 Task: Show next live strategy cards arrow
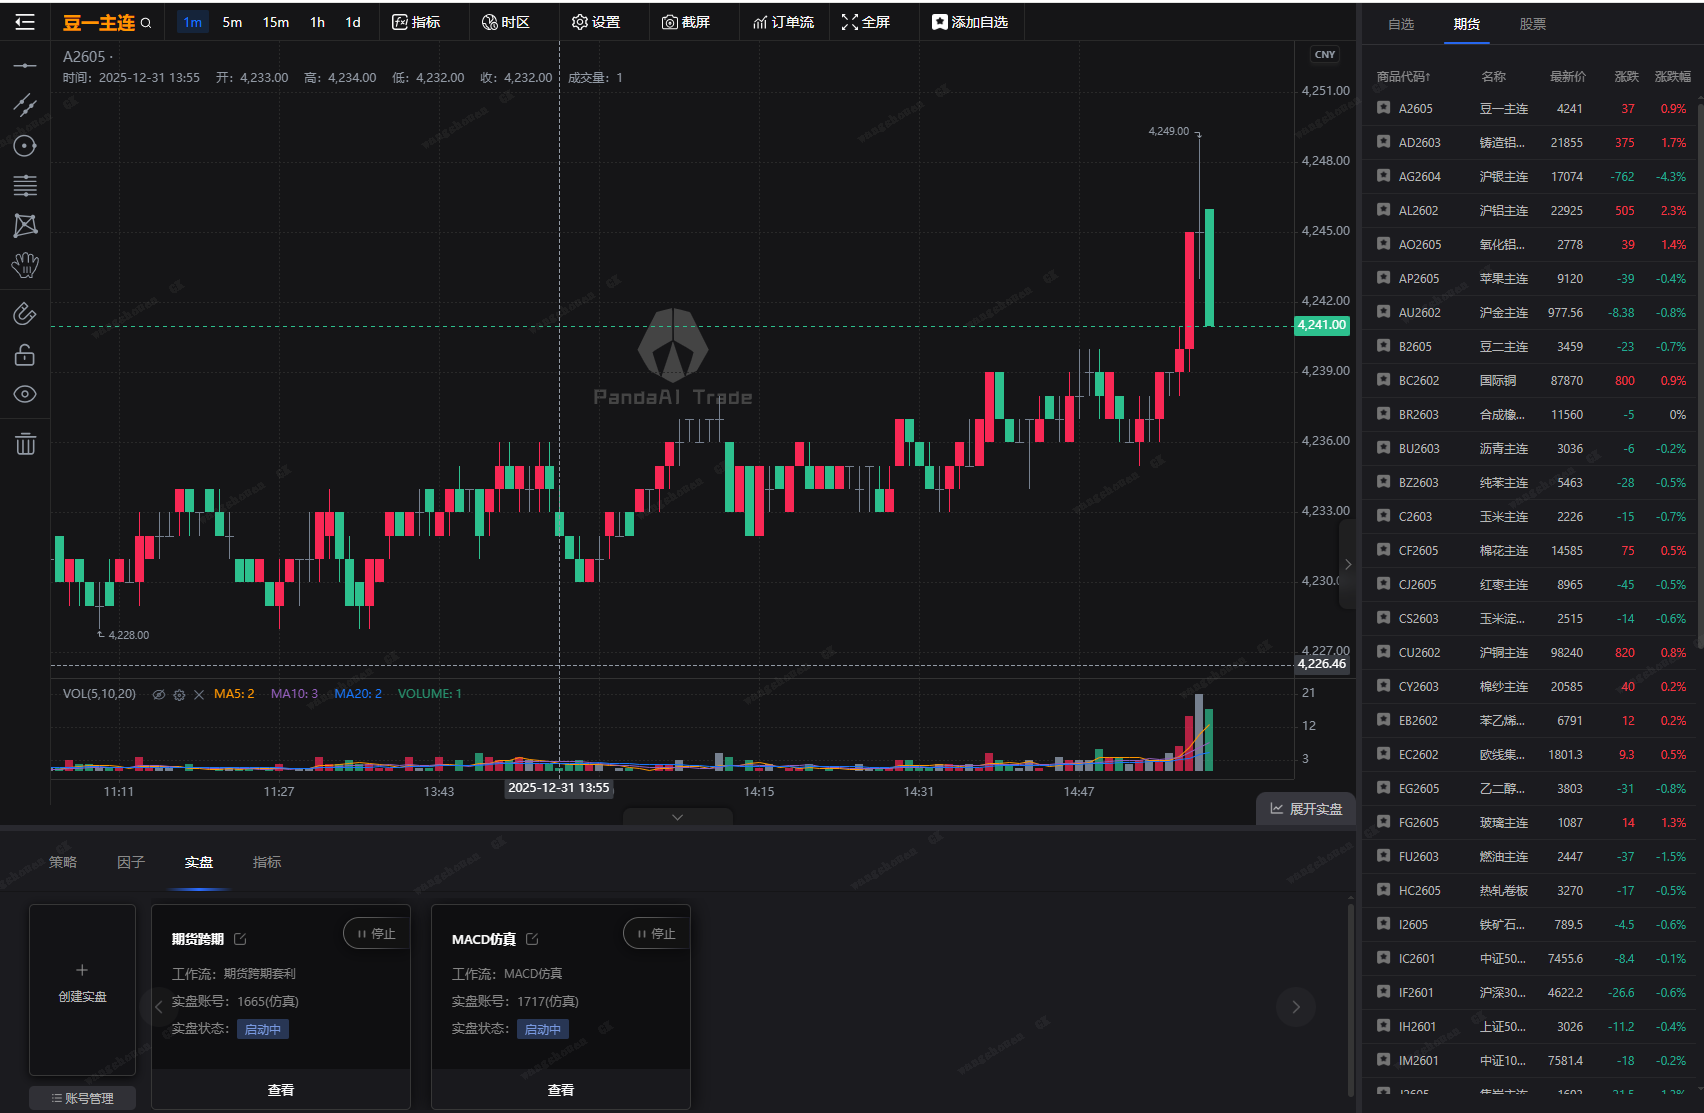1296,1007
